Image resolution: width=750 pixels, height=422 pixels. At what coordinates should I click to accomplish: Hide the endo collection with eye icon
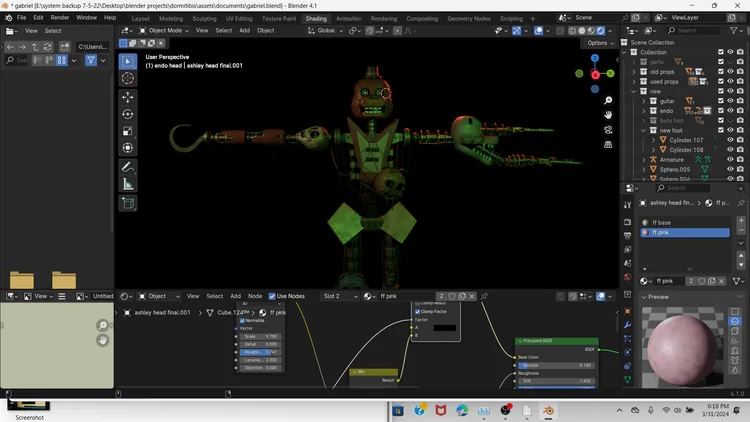click(730, 111)
